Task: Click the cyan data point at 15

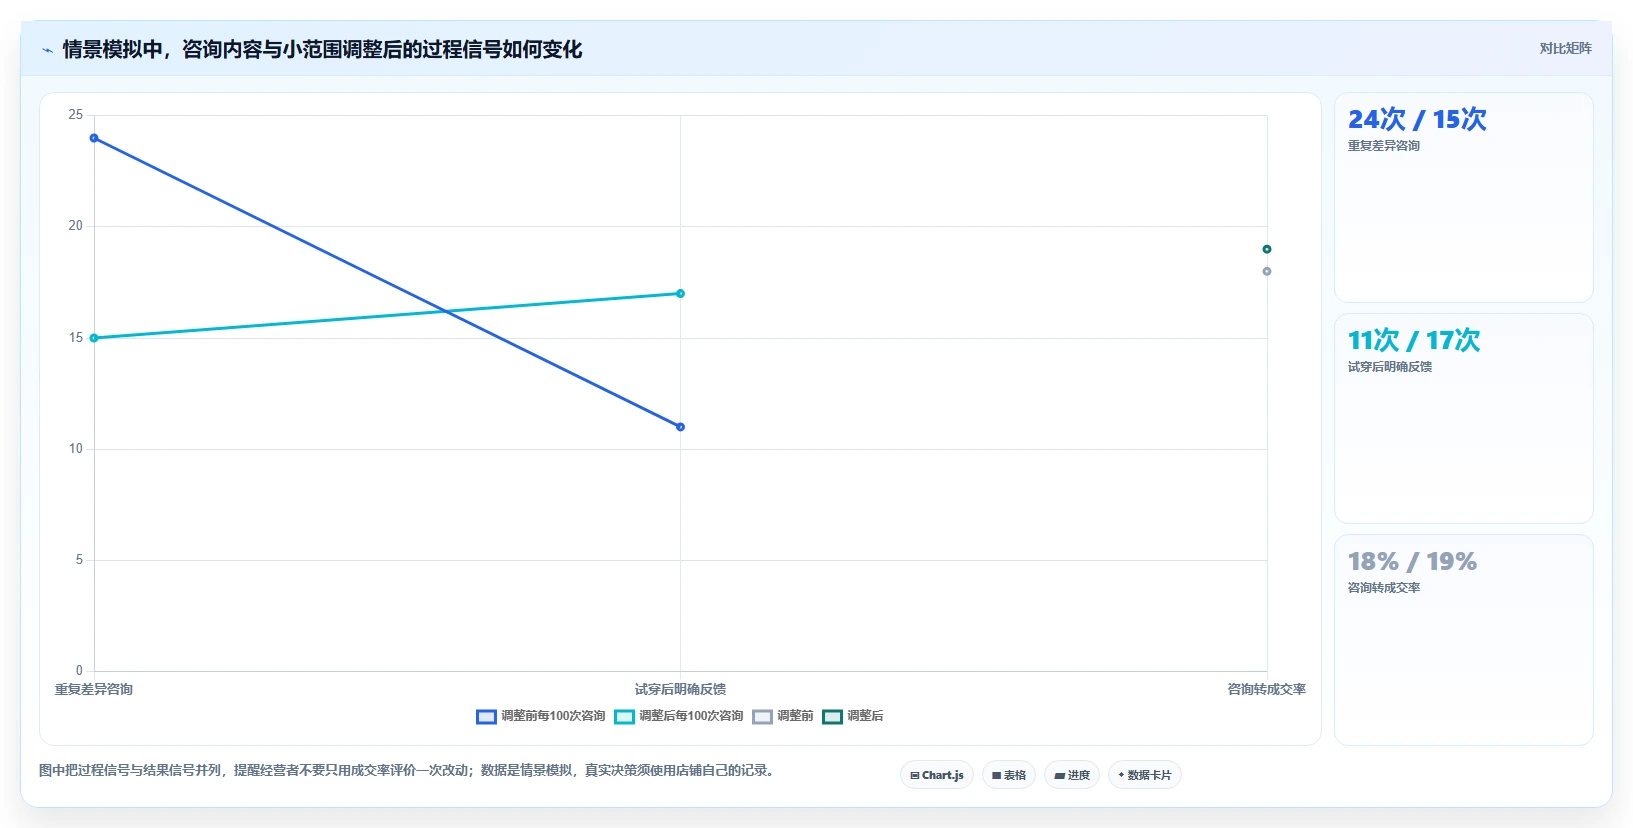Action: click(x=94, y=338)
